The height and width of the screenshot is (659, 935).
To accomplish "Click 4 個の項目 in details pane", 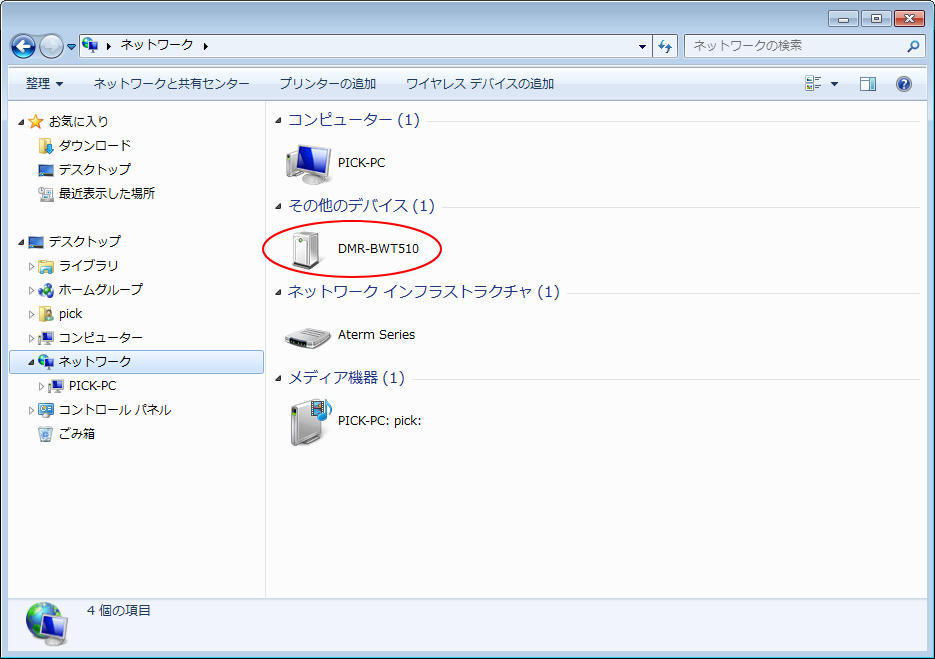I will [119, 611].
